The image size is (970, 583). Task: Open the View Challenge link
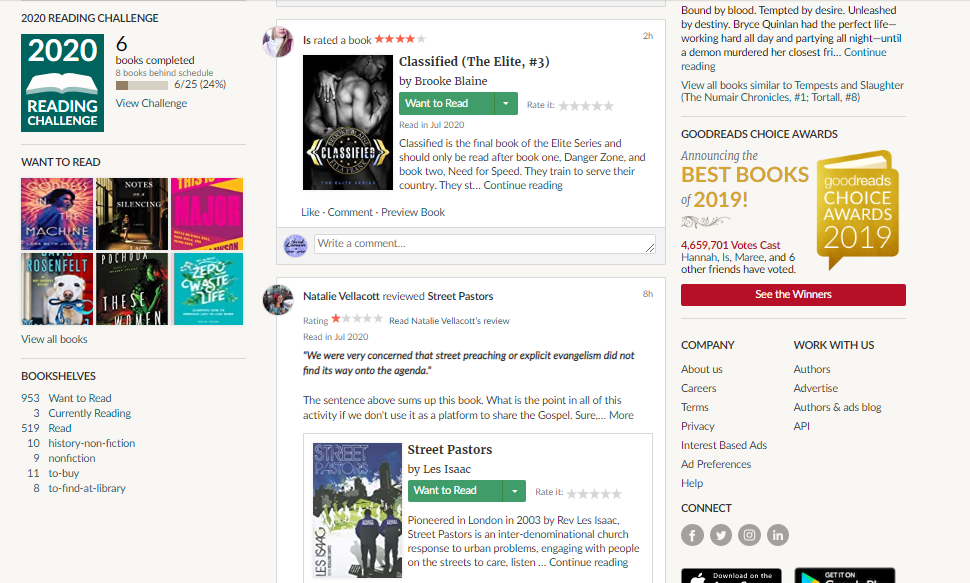point(151,103)
